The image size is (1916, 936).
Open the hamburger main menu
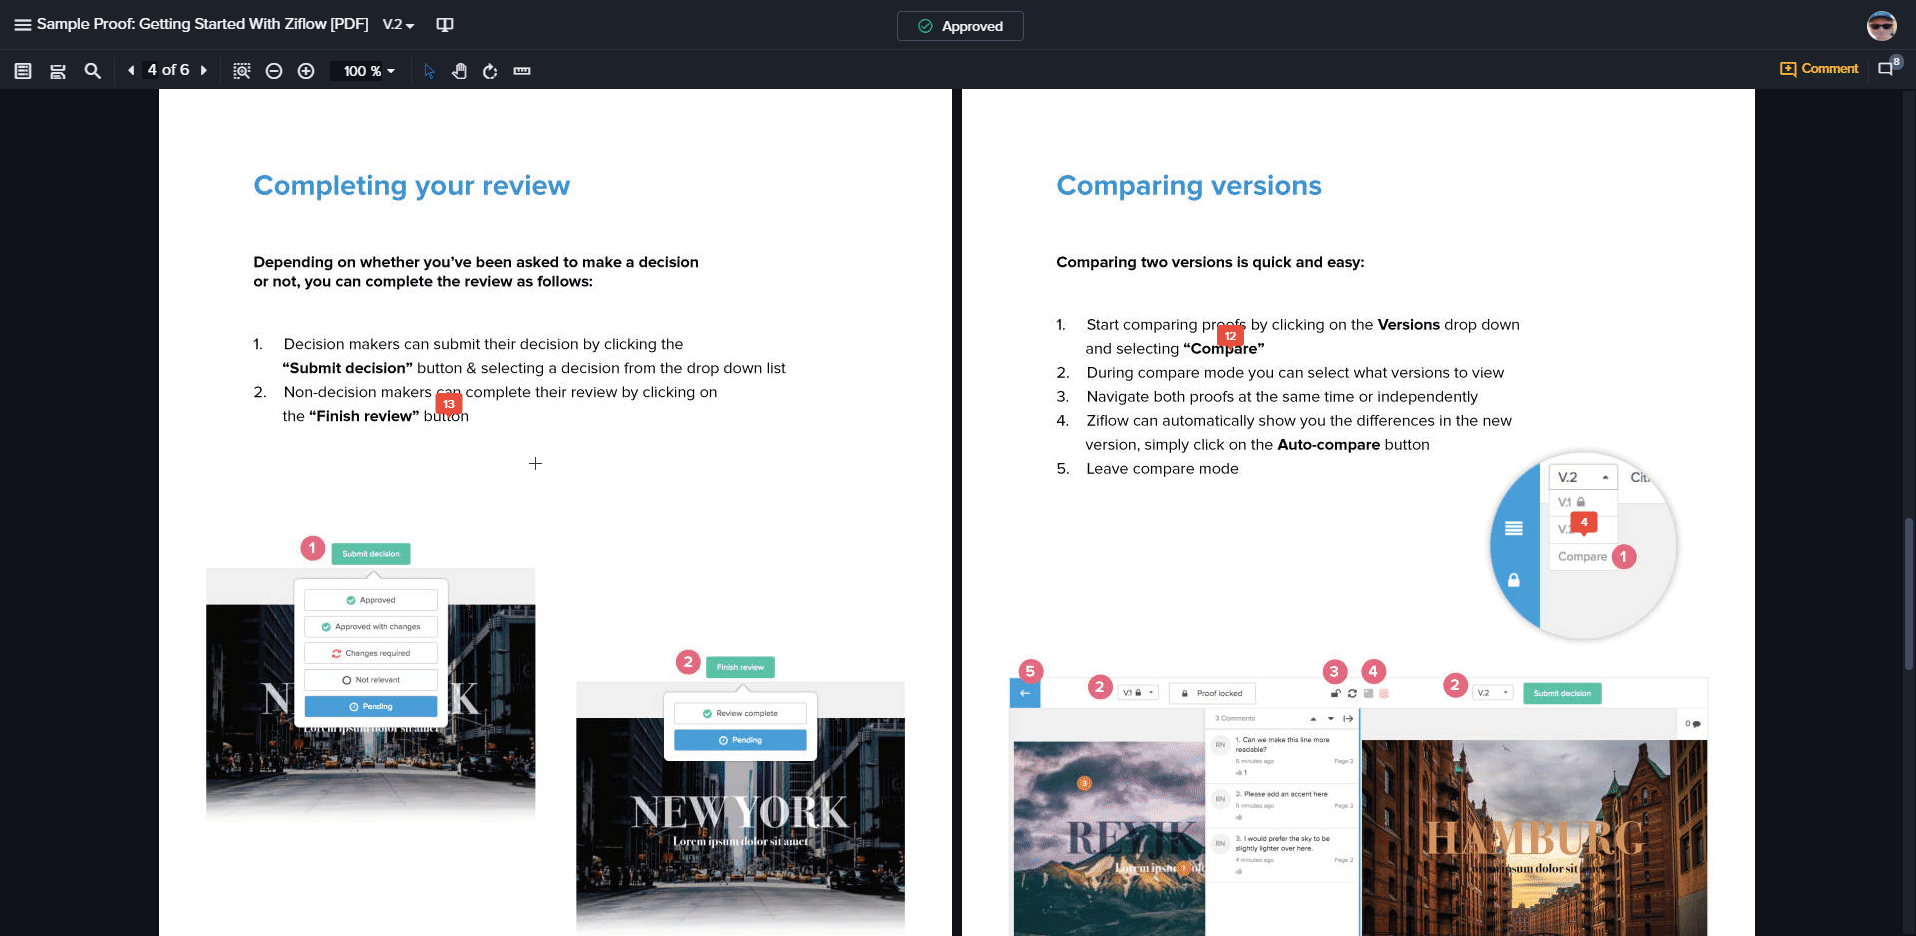click(22, 25)
